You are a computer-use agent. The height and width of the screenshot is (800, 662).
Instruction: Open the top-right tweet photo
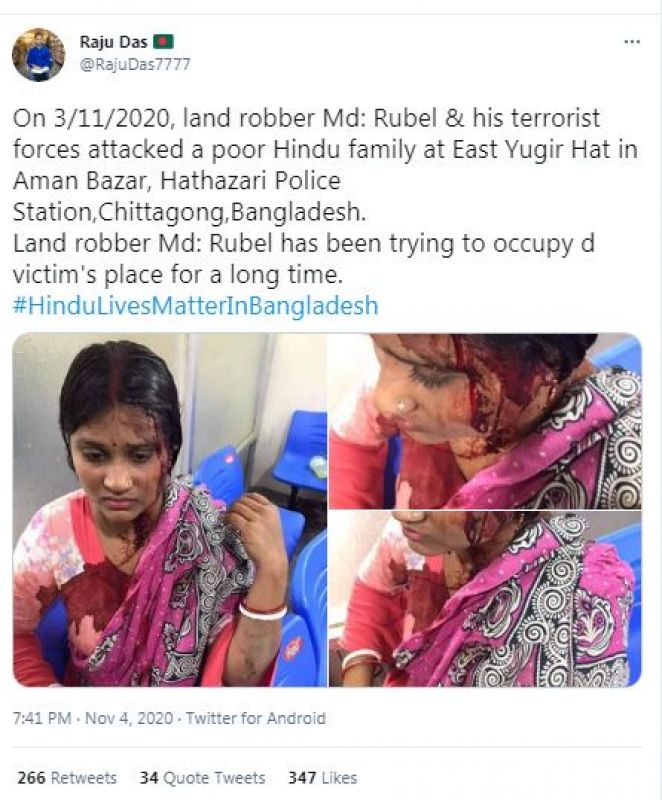click(x=485, y=421)
